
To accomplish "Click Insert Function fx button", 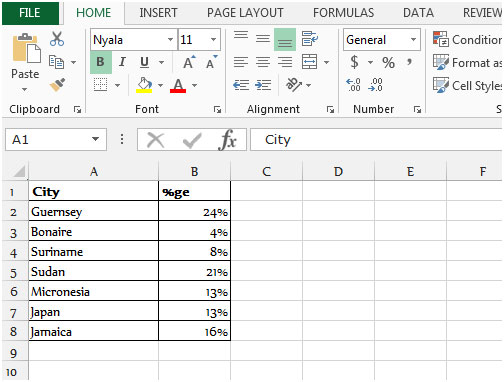I will 227,139.
